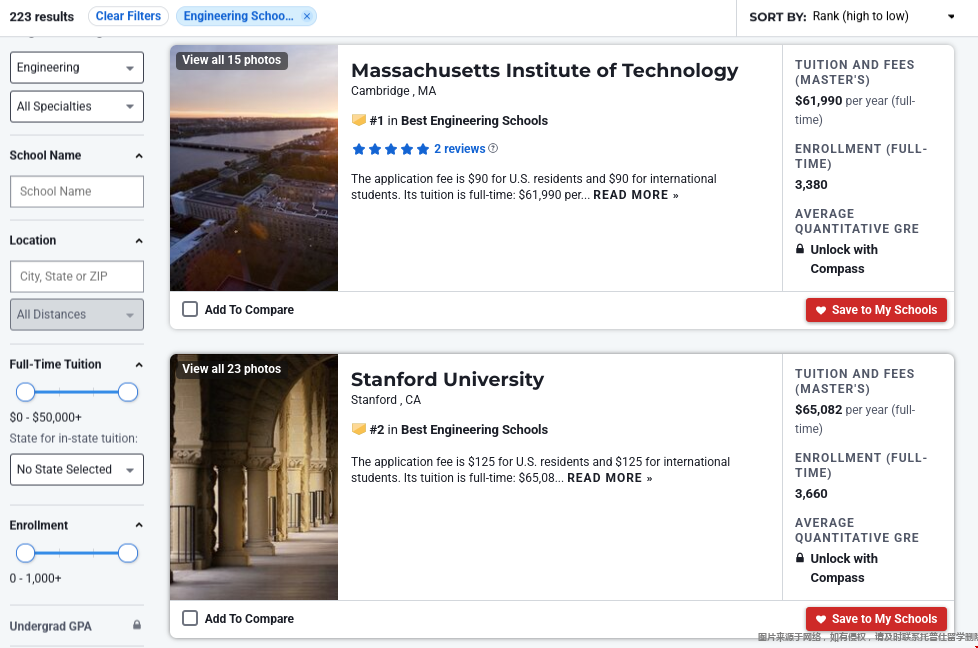The image size is (978, 648).
Task: View all 23 photos of Stanford
Action: click(231, 369)
